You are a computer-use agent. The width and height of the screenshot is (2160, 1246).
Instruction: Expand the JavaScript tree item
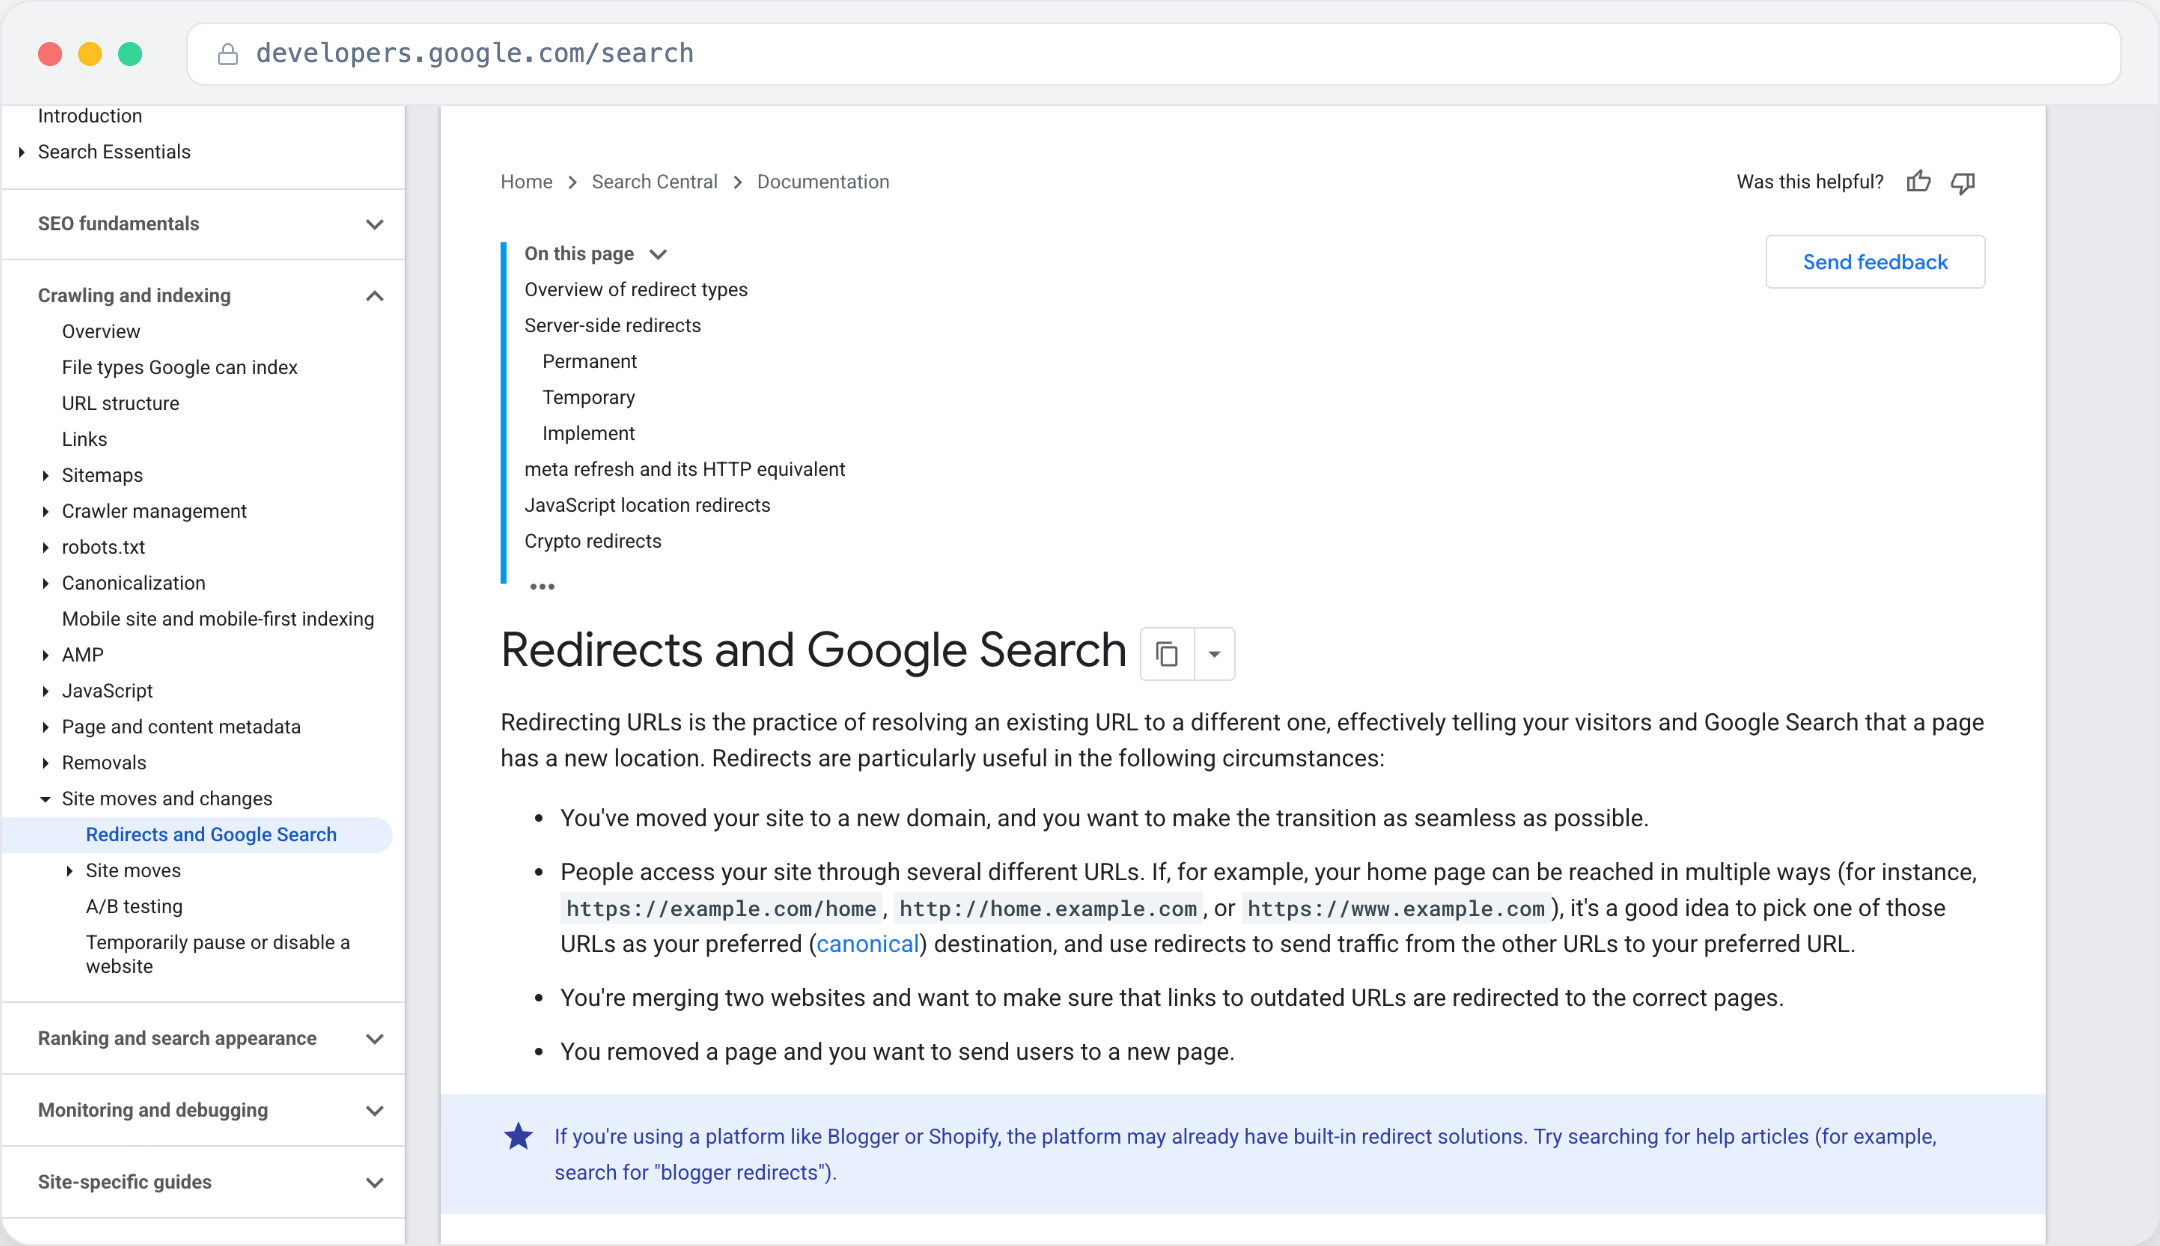(x=45, y=692)
